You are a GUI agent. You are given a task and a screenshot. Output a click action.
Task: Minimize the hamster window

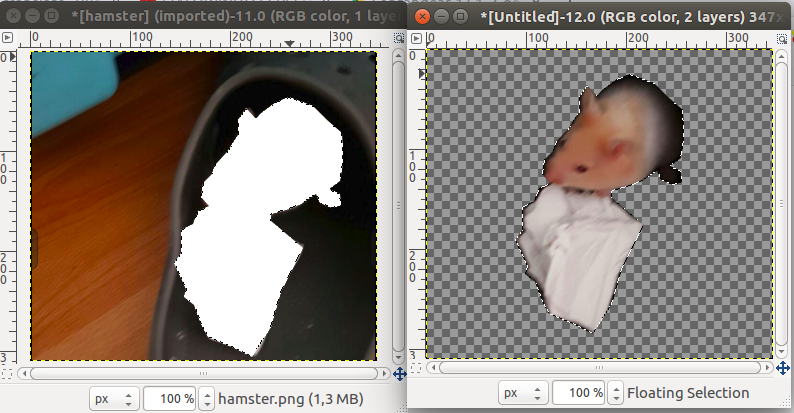pyautogui.click(x=32, y=16)
